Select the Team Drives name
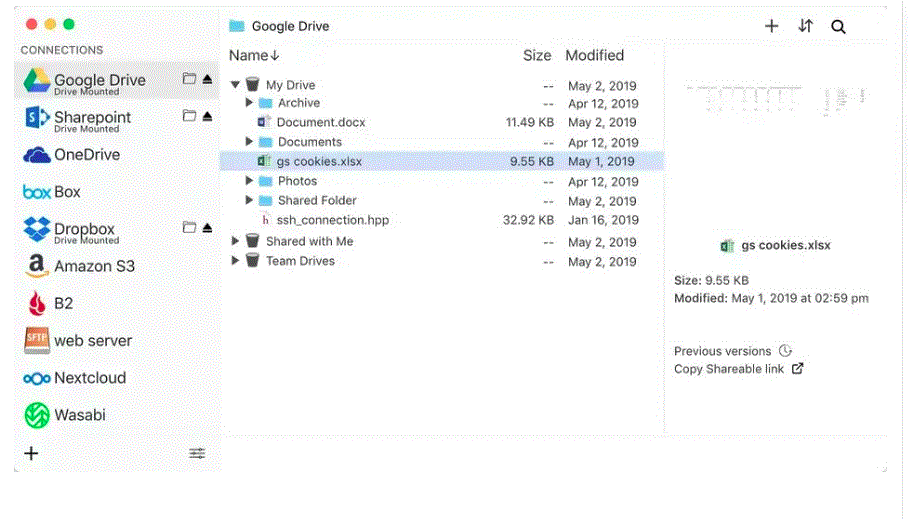Viewport: 908px width, 519px height. click(301, 261)
